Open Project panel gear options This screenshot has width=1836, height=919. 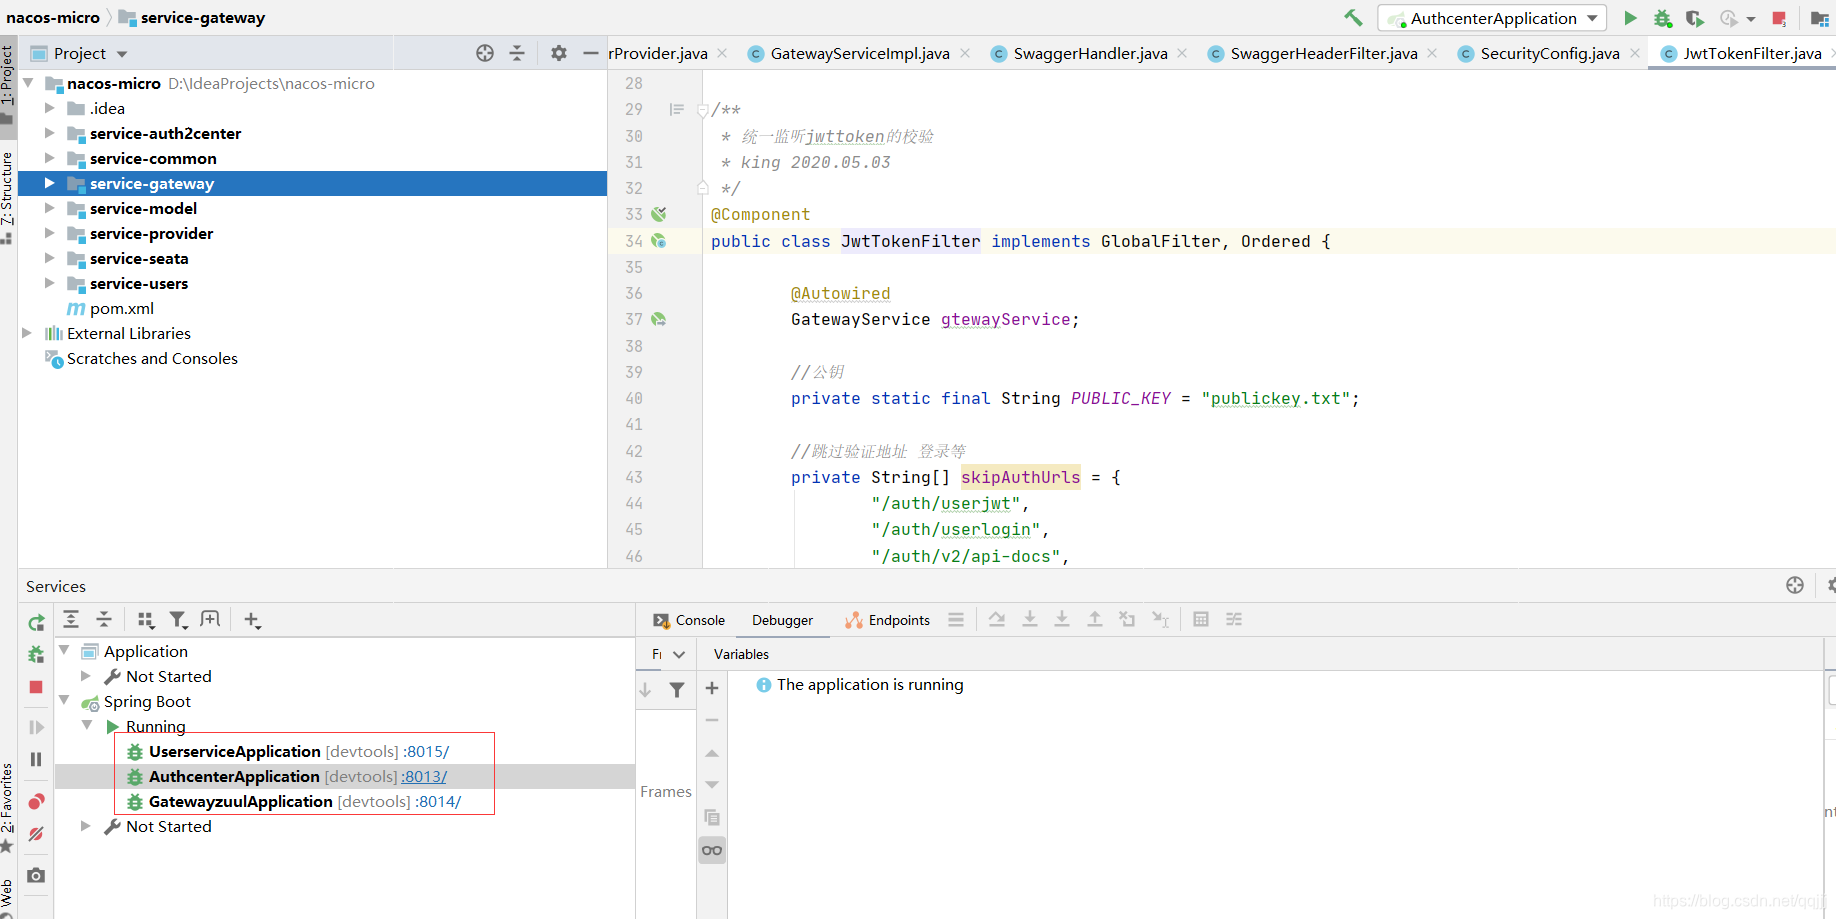(x=559, y=53)
